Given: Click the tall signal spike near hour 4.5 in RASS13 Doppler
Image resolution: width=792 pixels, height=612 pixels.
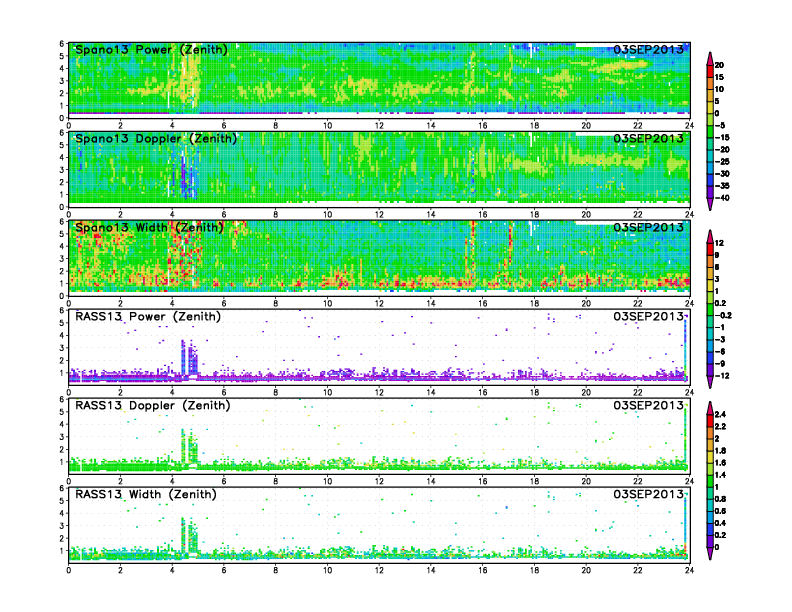Looking at the screenshot, I should pos(183,446).
